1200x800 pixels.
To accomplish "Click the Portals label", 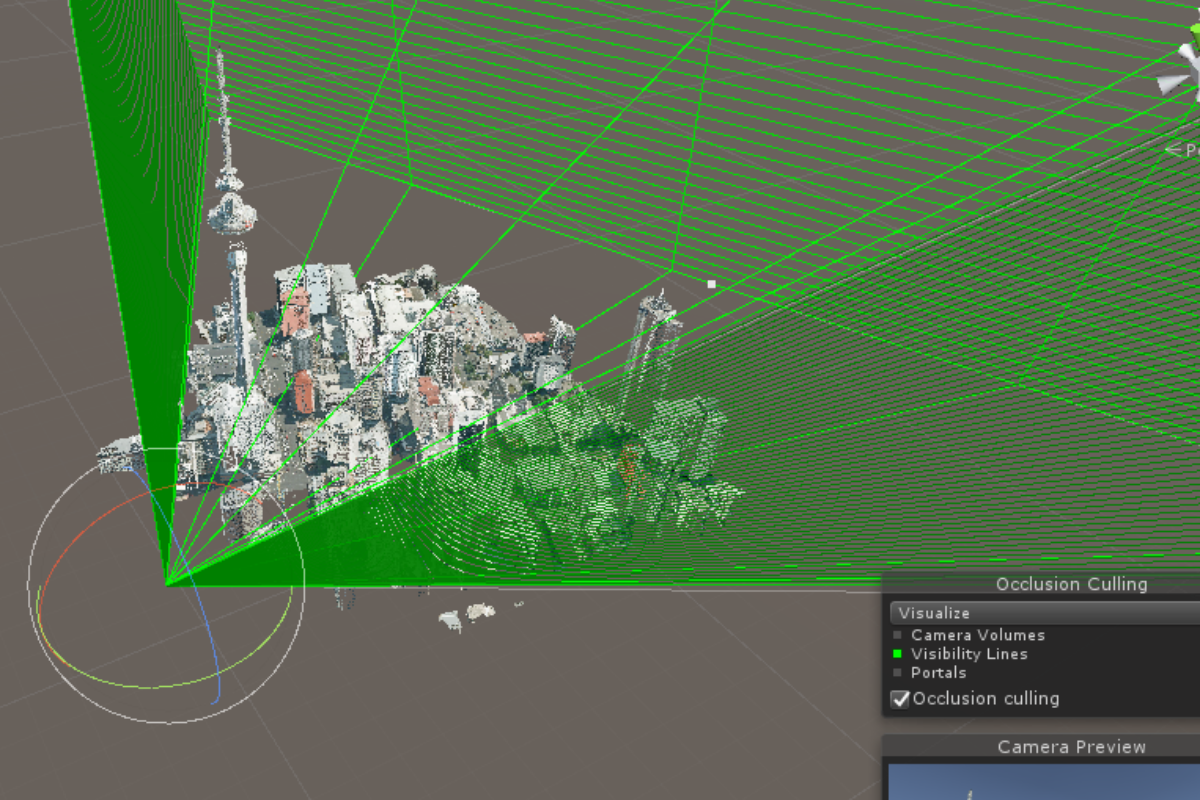I will 939,673.
